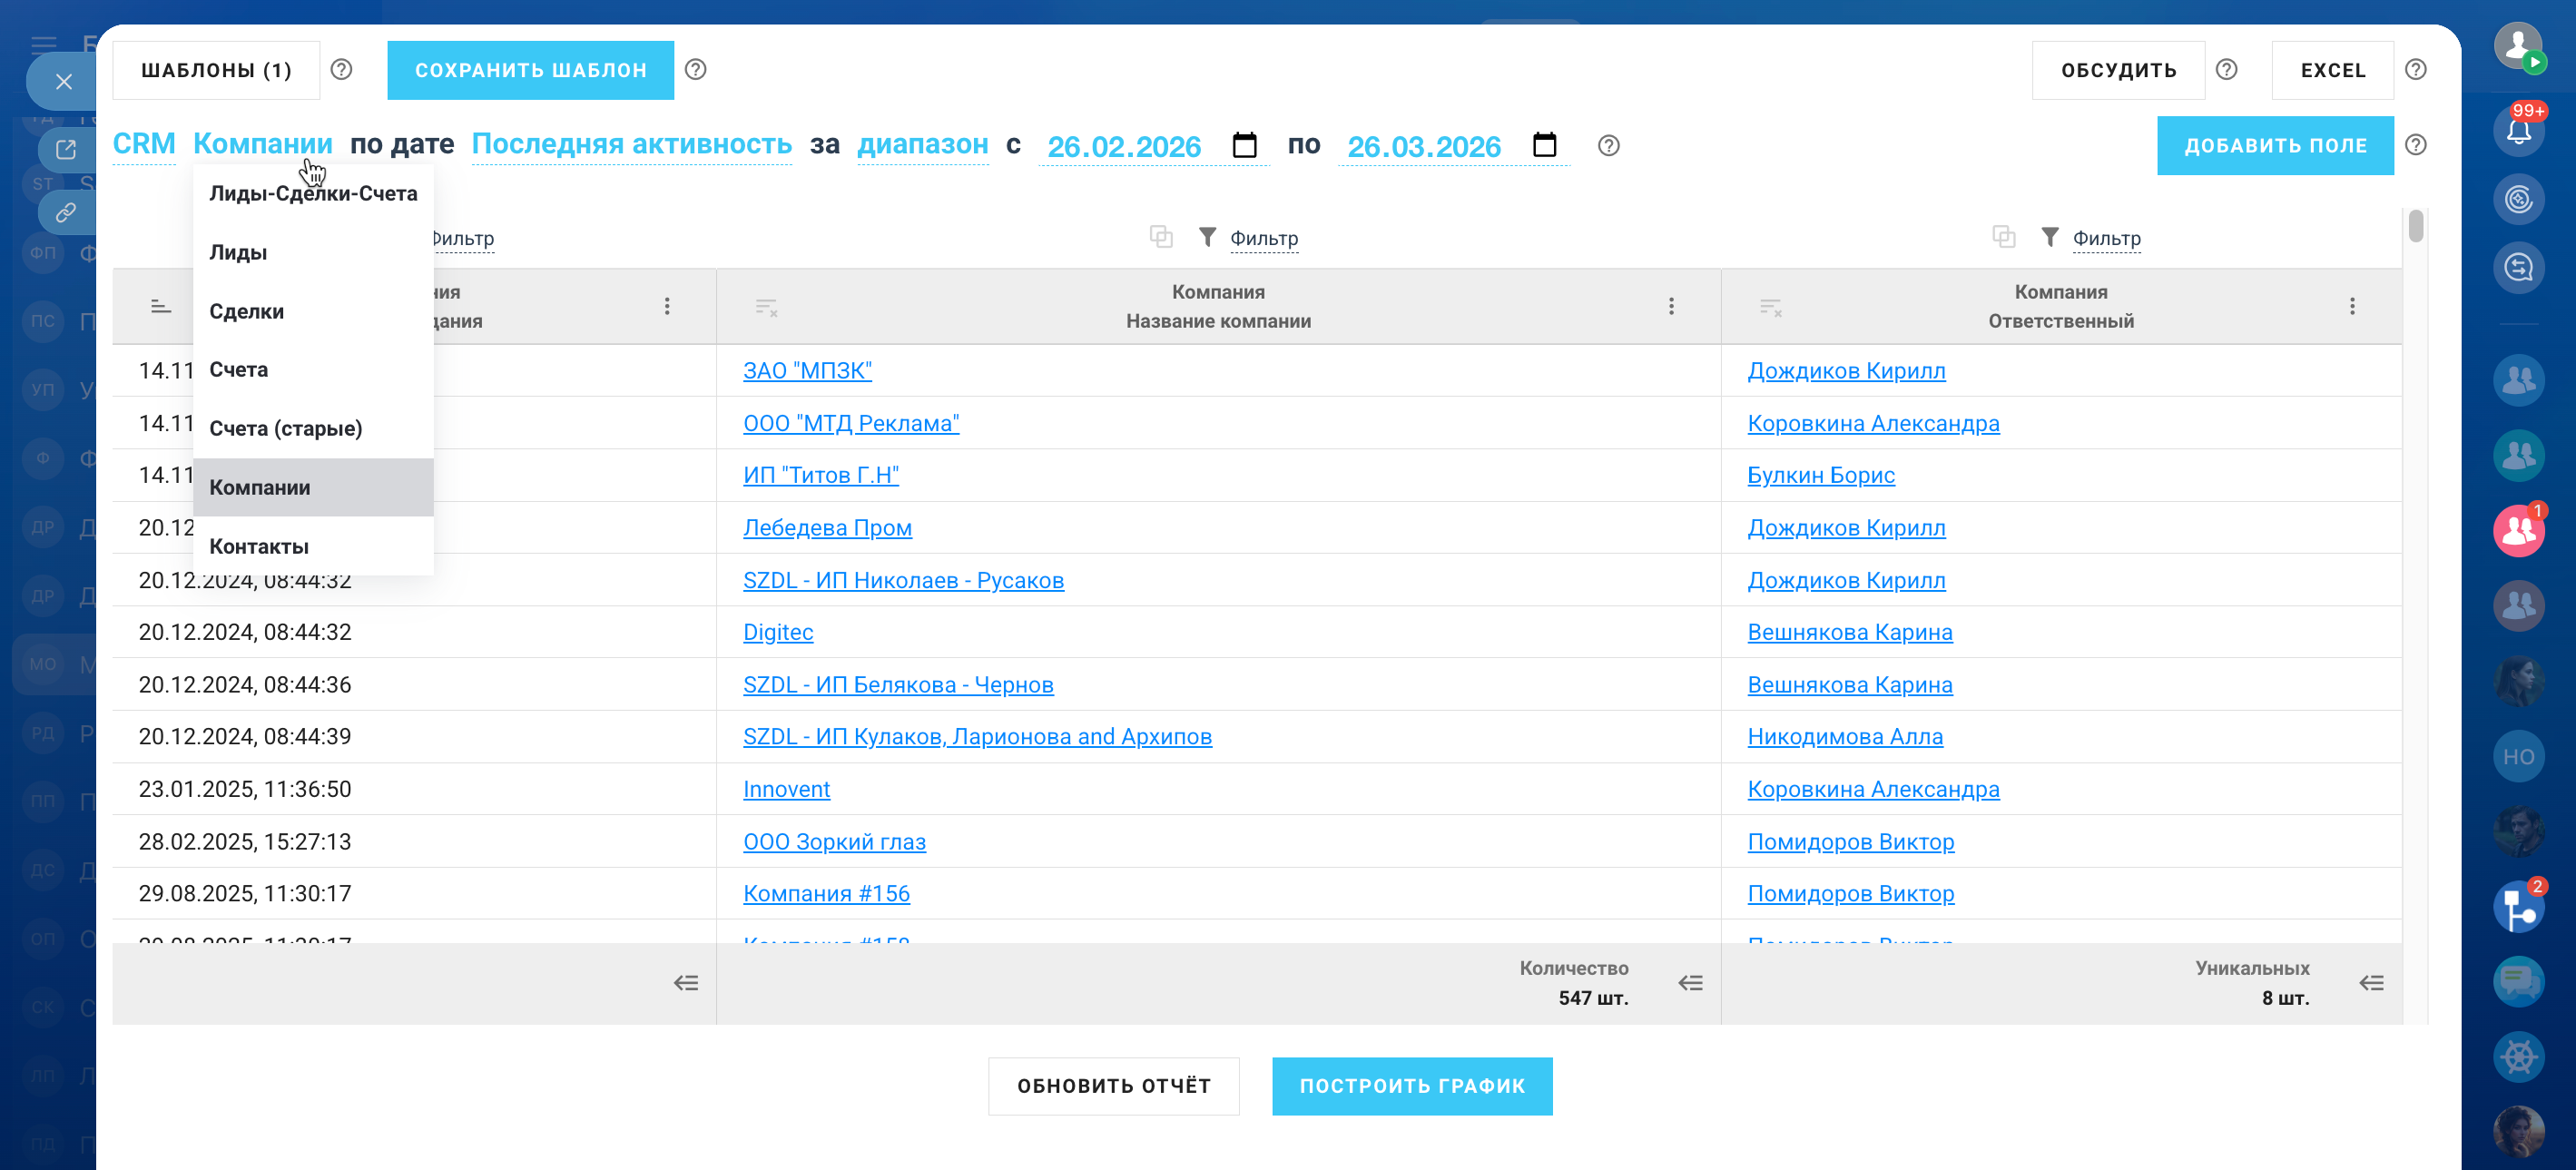Open the ЗАО "МПЗК" company link

click(807, 371)
